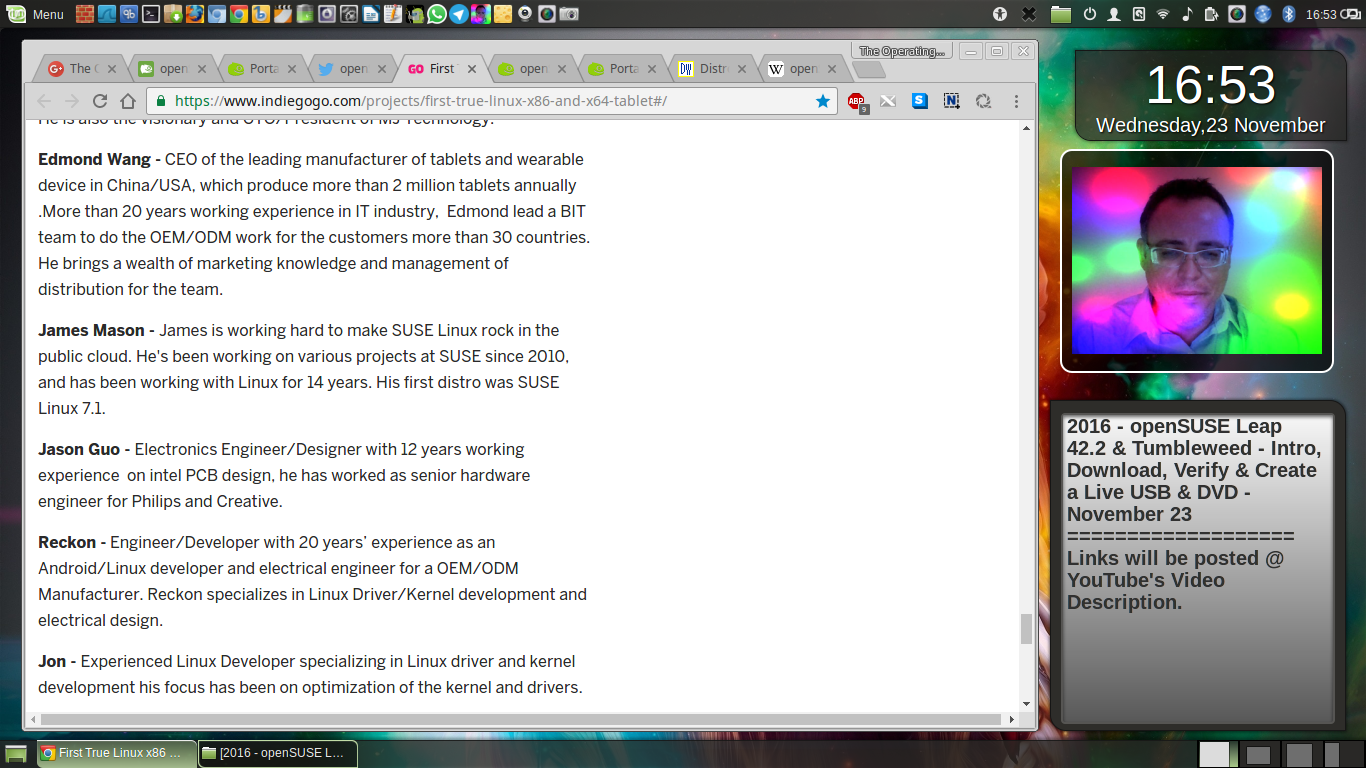Click the vertical scrollbar thumb
The image size is (1366, 768).
click(1026, 629)
